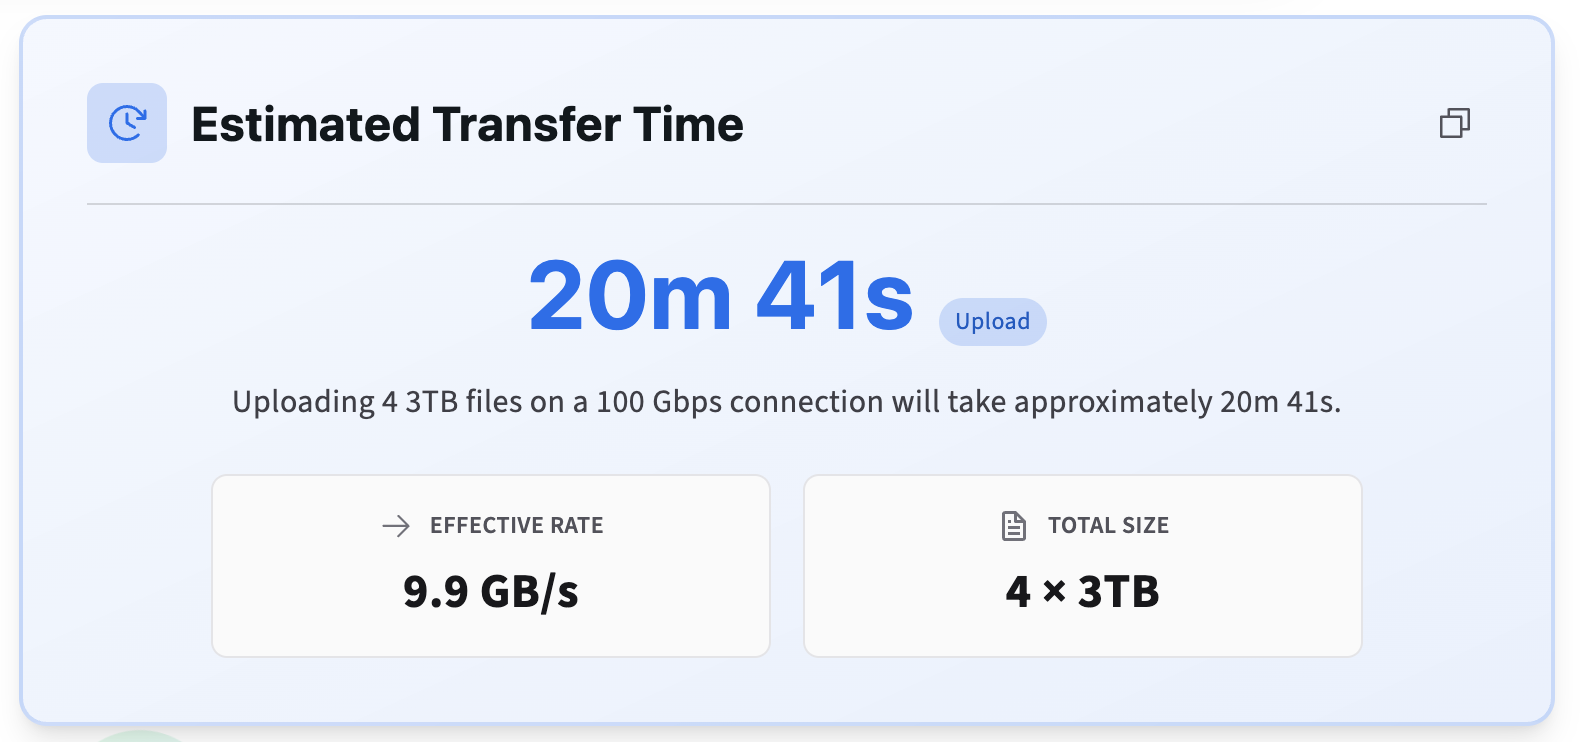This screenshot has width=1582, height=742.
Task: Click the word "Time" in the heading
Action: click(x=688, y=125)
